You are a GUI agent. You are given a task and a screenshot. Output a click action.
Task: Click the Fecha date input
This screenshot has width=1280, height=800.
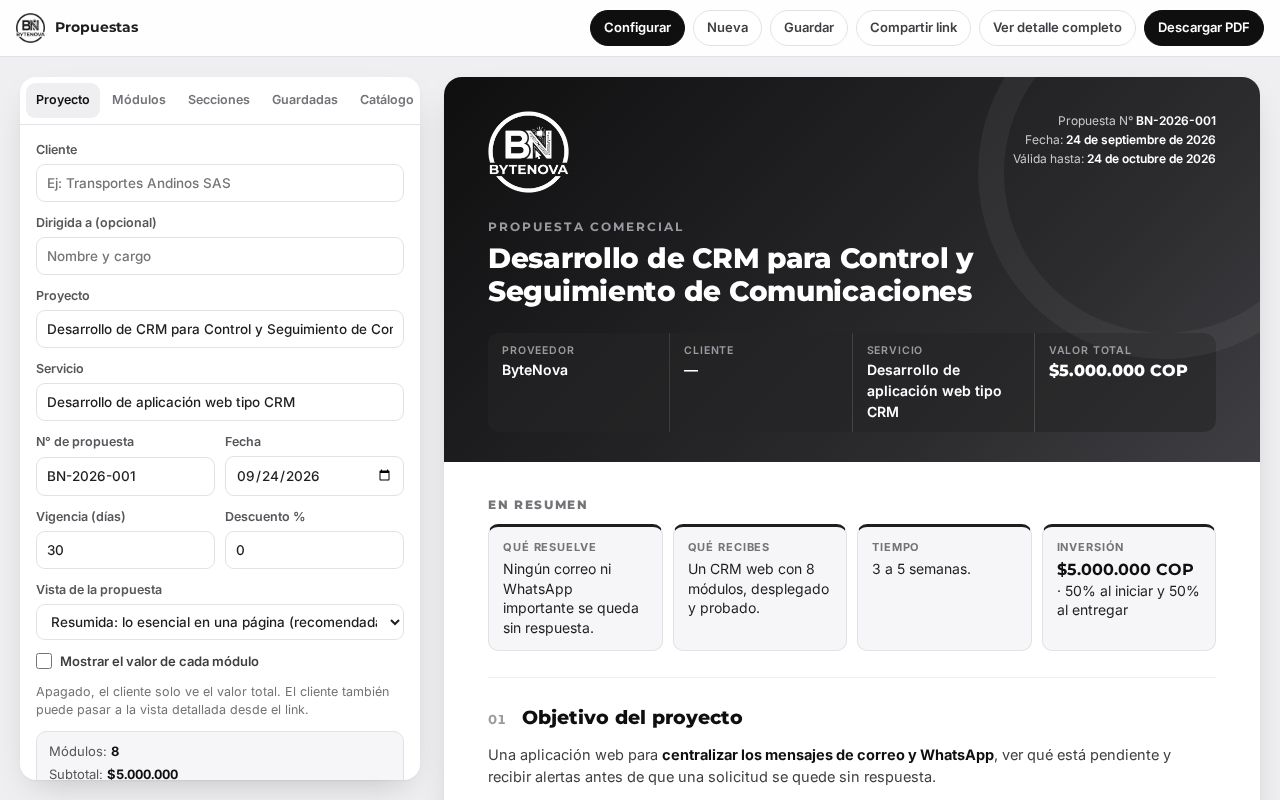[314, 476]
